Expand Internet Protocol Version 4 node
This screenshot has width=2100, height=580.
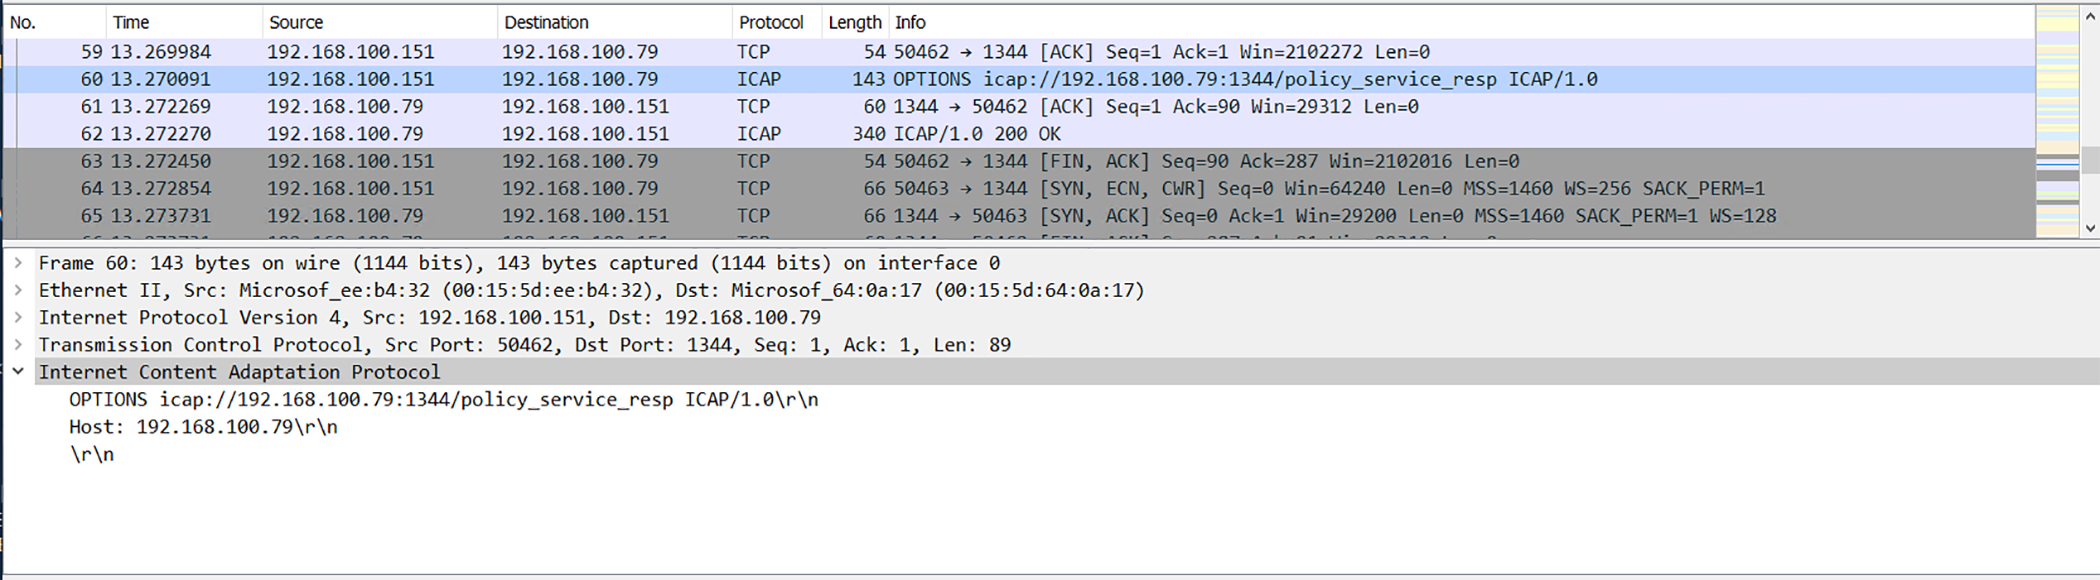pos(18,317)
